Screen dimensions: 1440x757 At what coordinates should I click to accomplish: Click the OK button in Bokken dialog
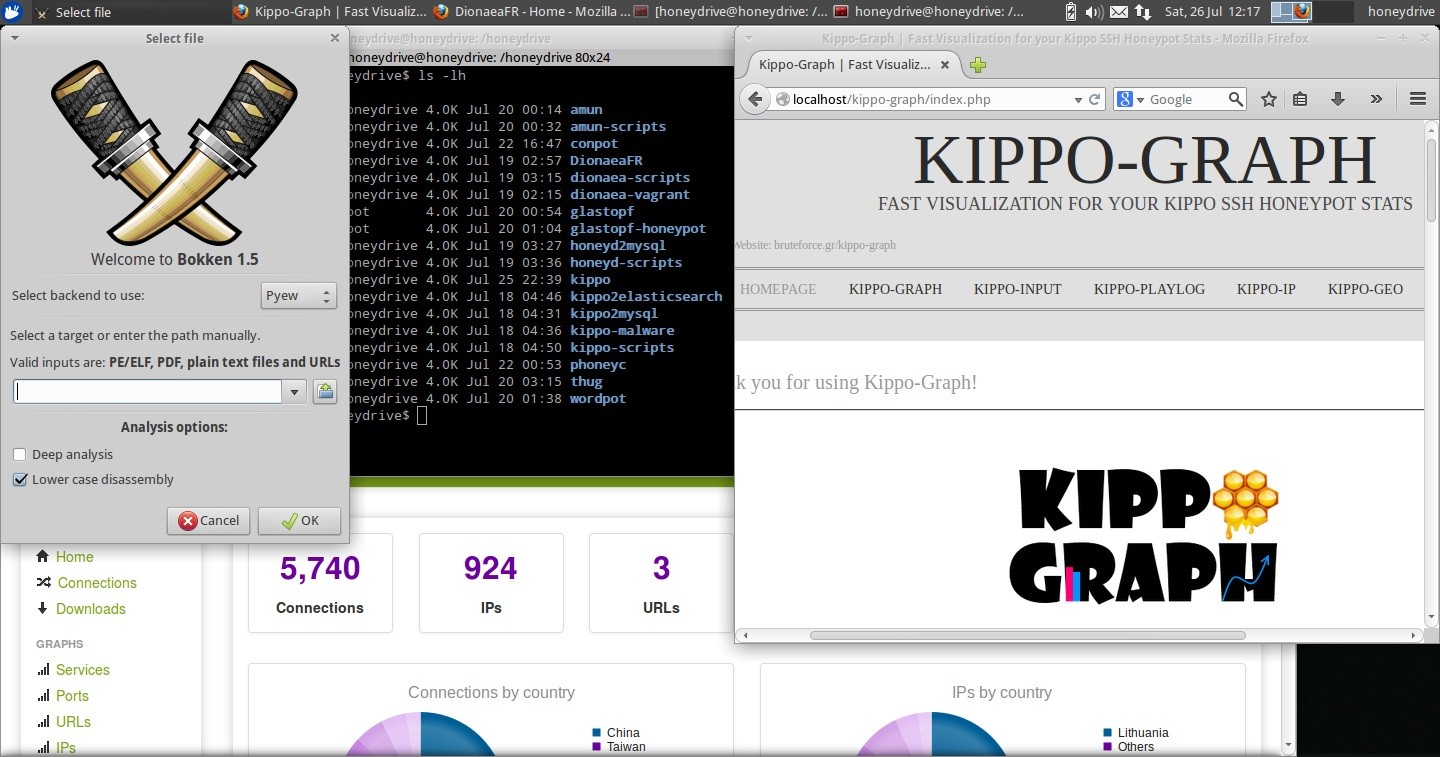(299, 520)
